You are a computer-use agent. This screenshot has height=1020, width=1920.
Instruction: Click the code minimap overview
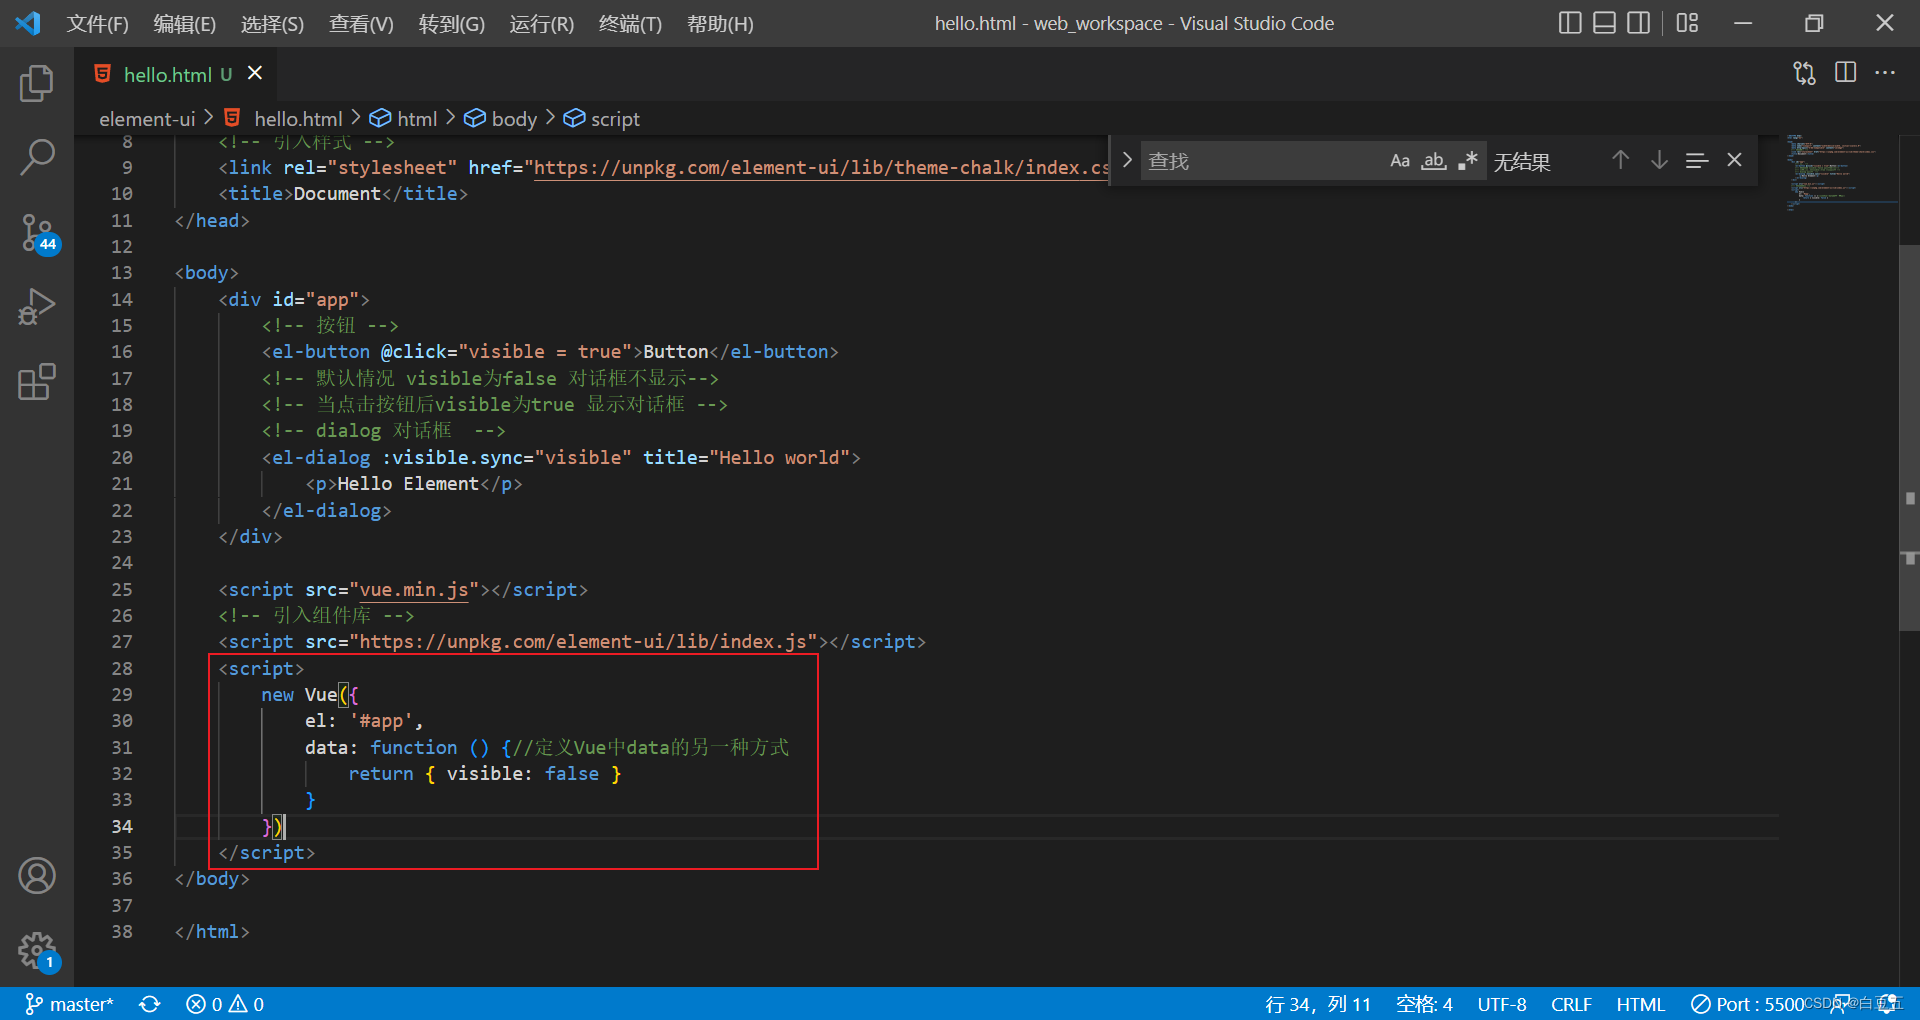1840,172
